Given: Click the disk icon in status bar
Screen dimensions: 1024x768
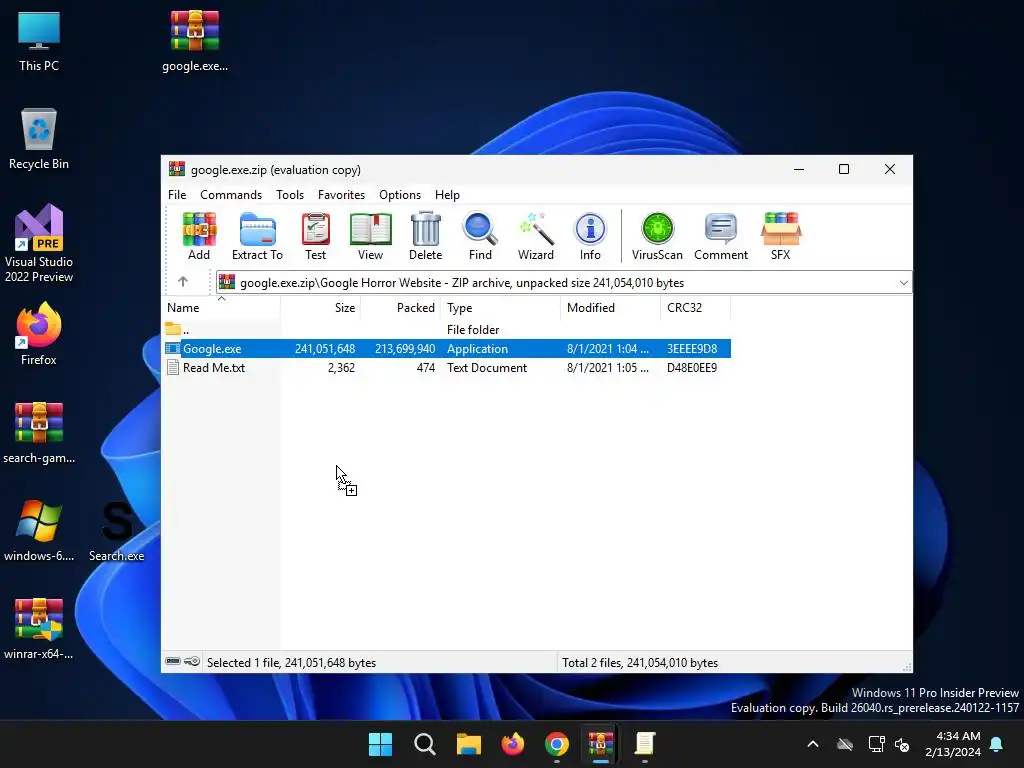Looking at the screenshot, I should point(172,662).
